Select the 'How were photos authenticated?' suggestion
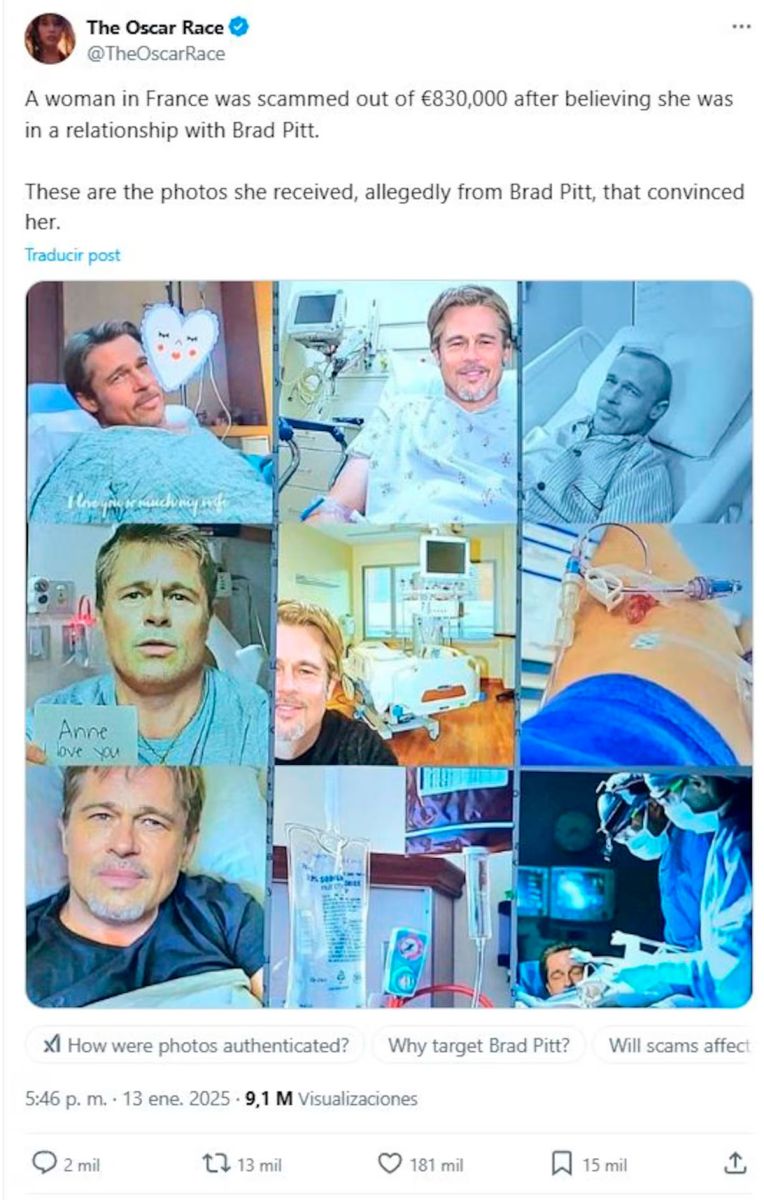Viewport: 764px width, 1200px height. click(196, 1046)
